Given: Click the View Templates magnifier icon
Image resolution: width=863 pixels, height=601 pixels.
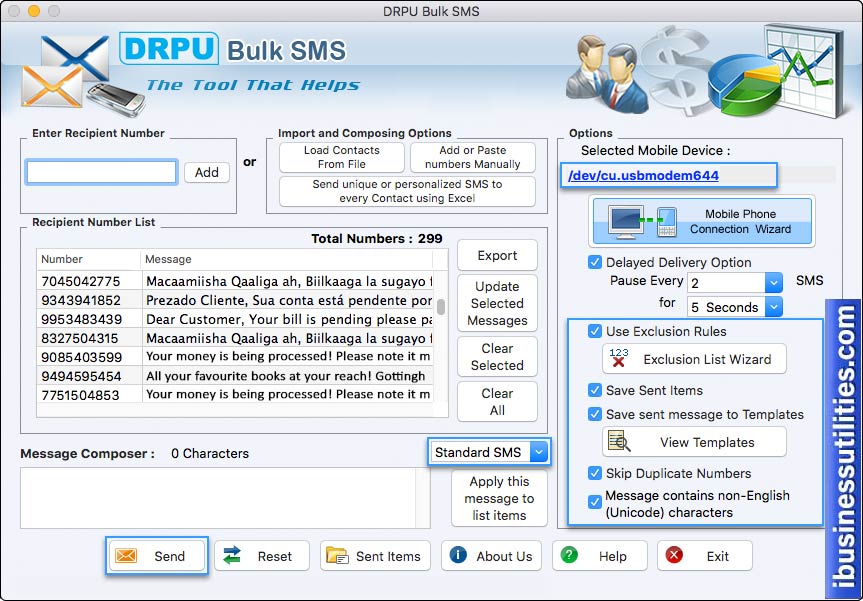Looking at the screenshot, I should pos(619,441).
